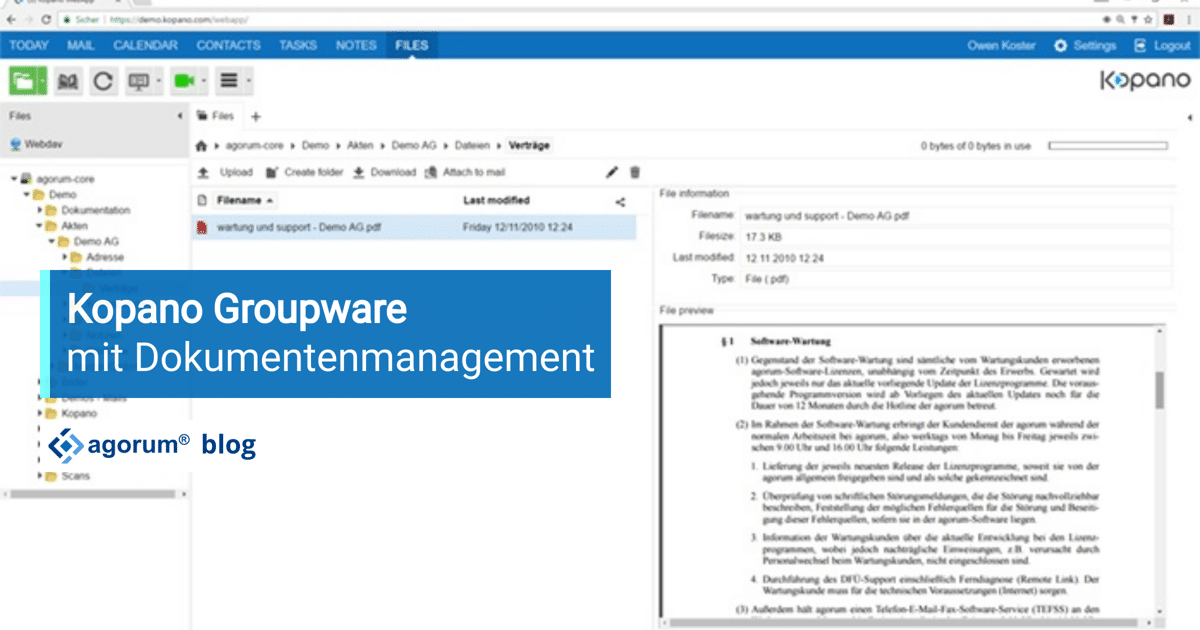1200x630 pixels.
Task: Open the dropdown arrow beside the hamburger icon
Action: (x=248, y=81)
